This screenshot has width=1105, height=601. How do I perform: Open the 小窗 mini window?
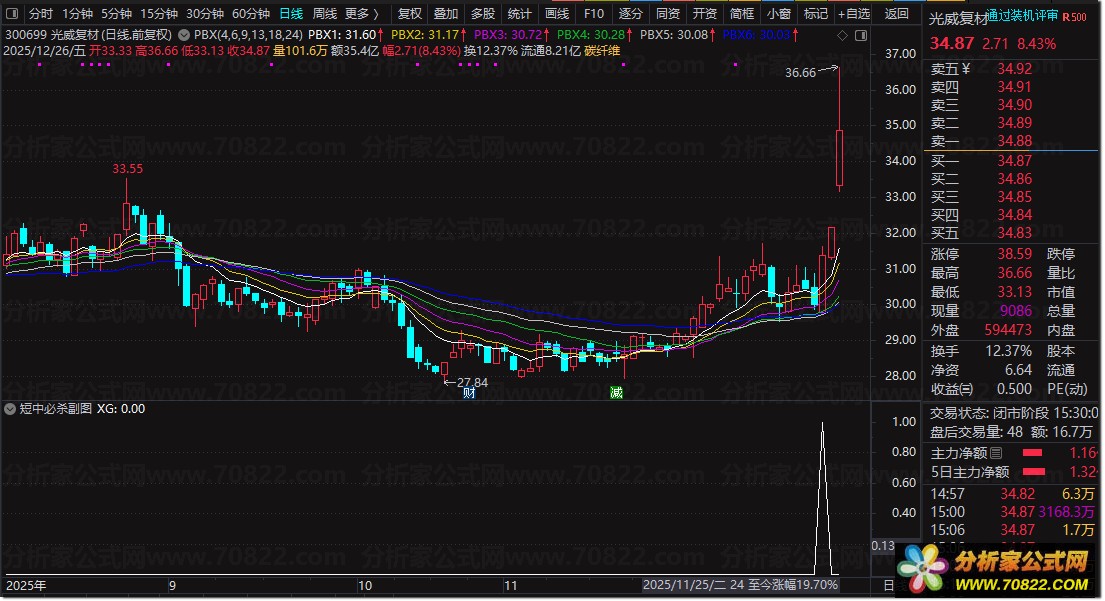click(779, 13)
